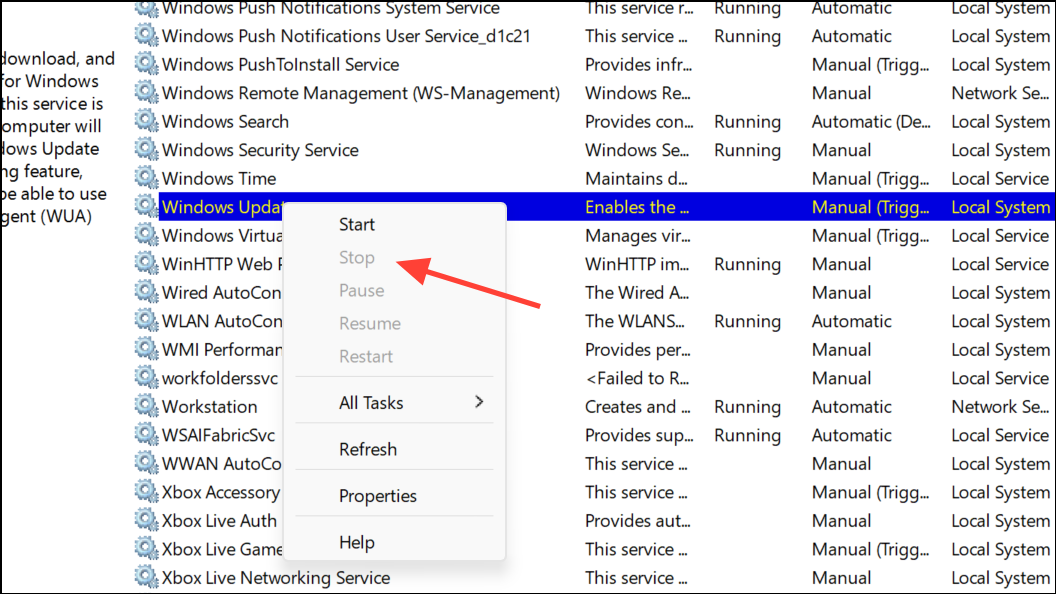Click the gear icon for WMI Performance row

click(x=146, y=349)
